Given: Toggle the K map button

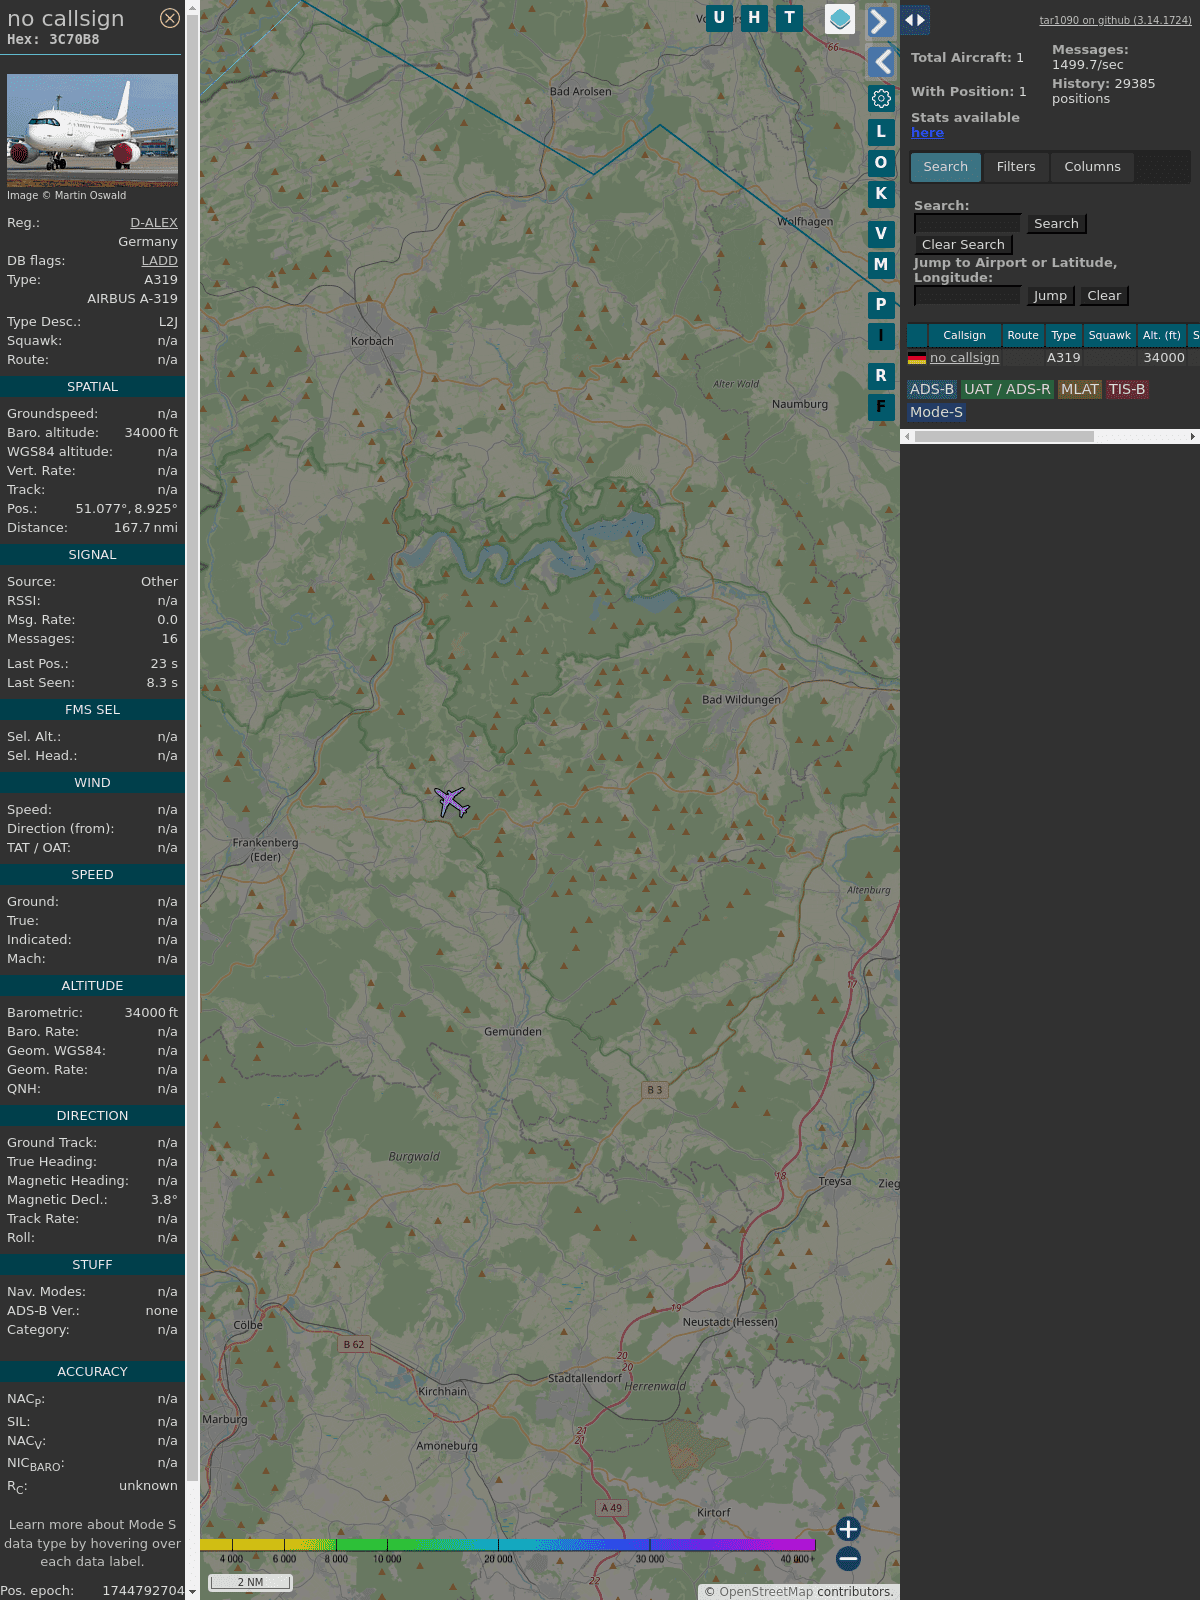Looking at the screenshot, I should 881,194.
